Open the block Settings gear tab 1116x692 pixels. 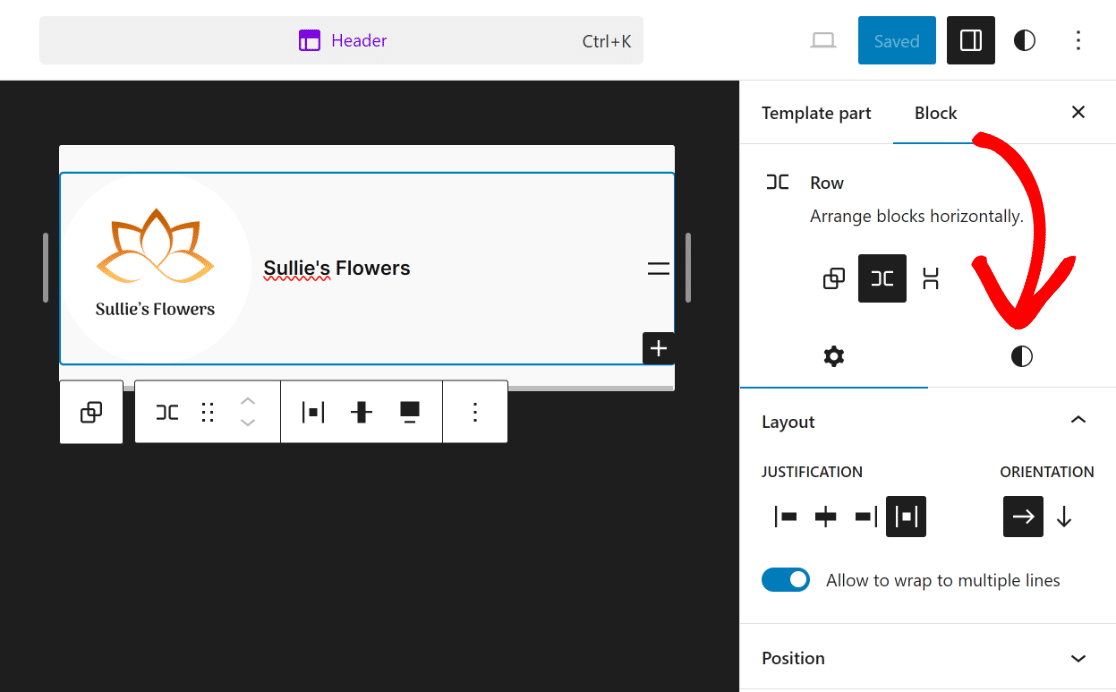(833, 356)
